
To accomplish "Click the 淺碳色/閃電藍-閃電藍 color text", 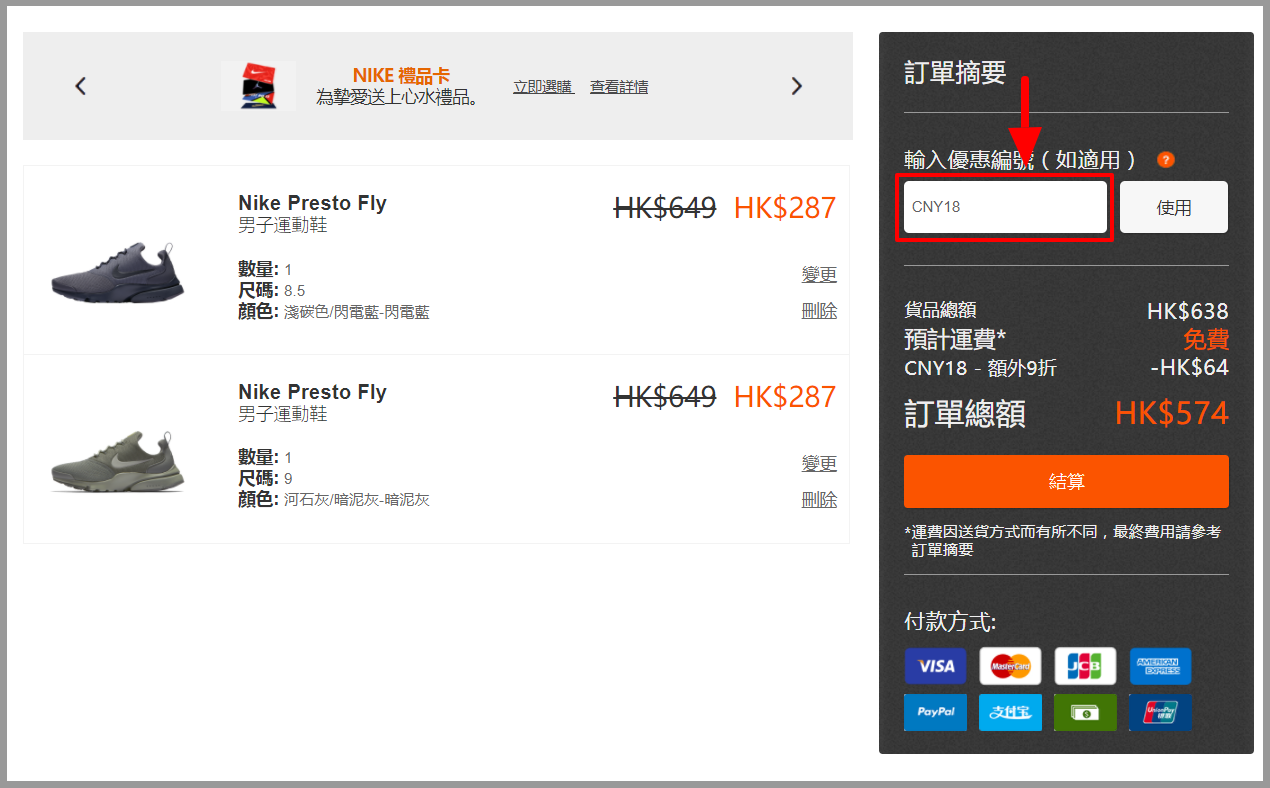I will click(357, 312).
